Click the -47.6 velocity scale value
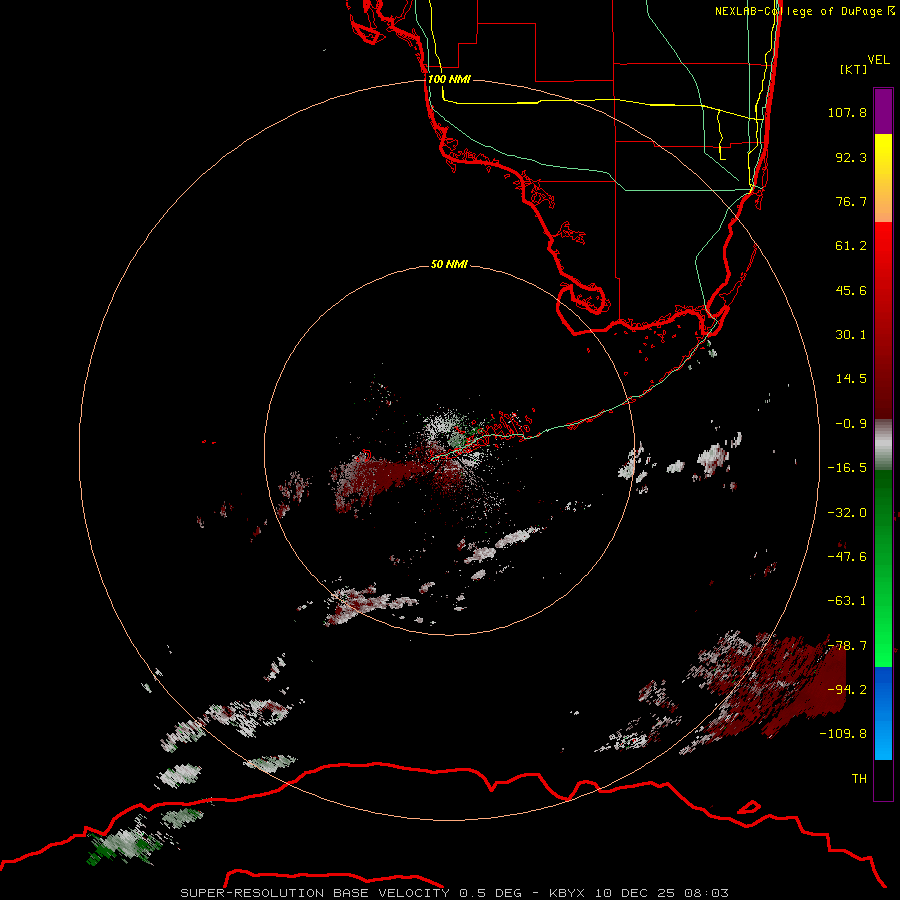This screenshot has width=900, height=900. point(847,557)
